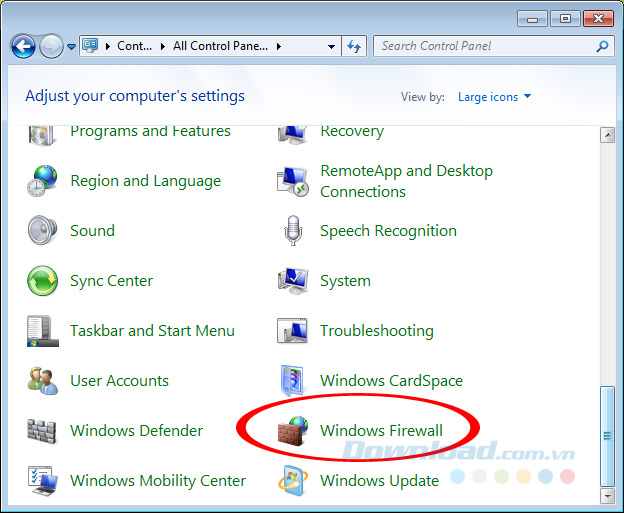Image resolution: width=624 pixels, height=513 pixels.
Task: Maximize the Control Panel window
Action: coord(566,18)
